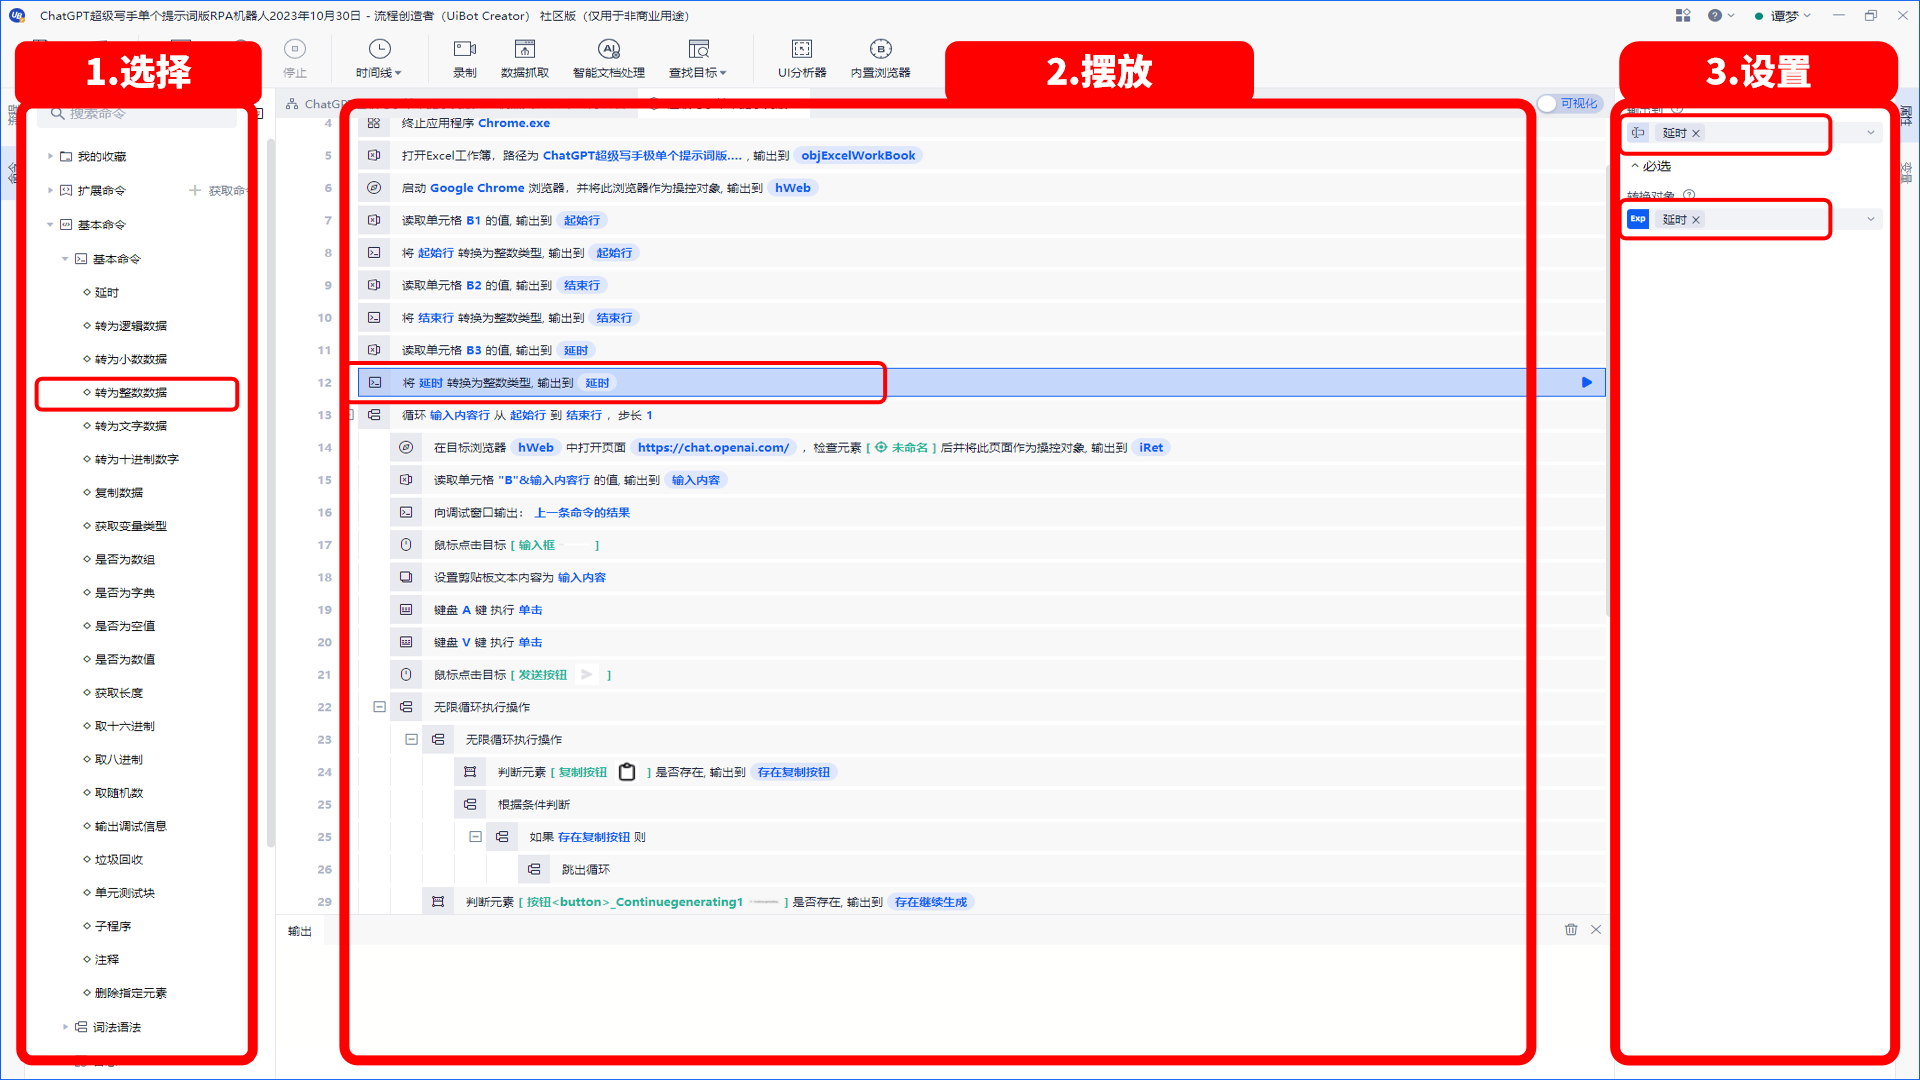Expand the 我的收藏 tree node
The width and height of the screenshot is (1920, 1080).
51,156
